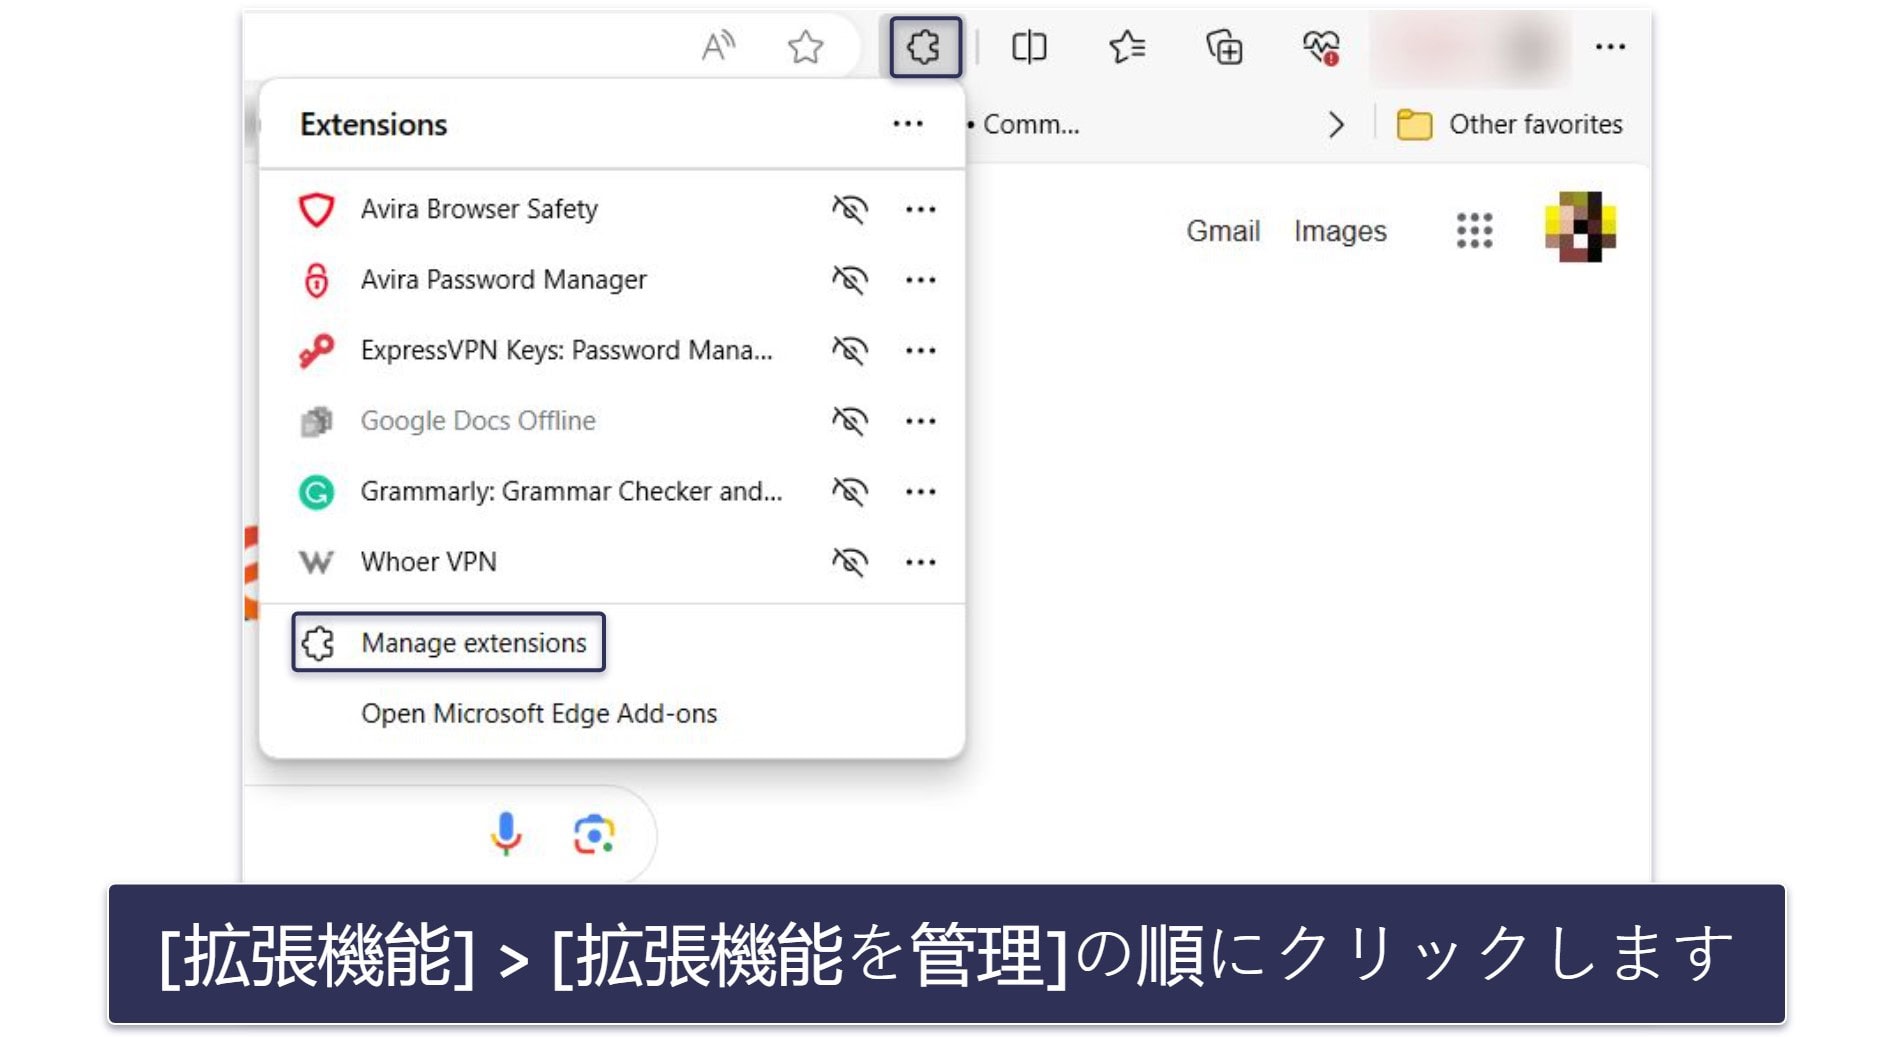1895x1037 pixels.
Task: Open the blurred profile button in toolbar
Action: (x=1469, y=47)
